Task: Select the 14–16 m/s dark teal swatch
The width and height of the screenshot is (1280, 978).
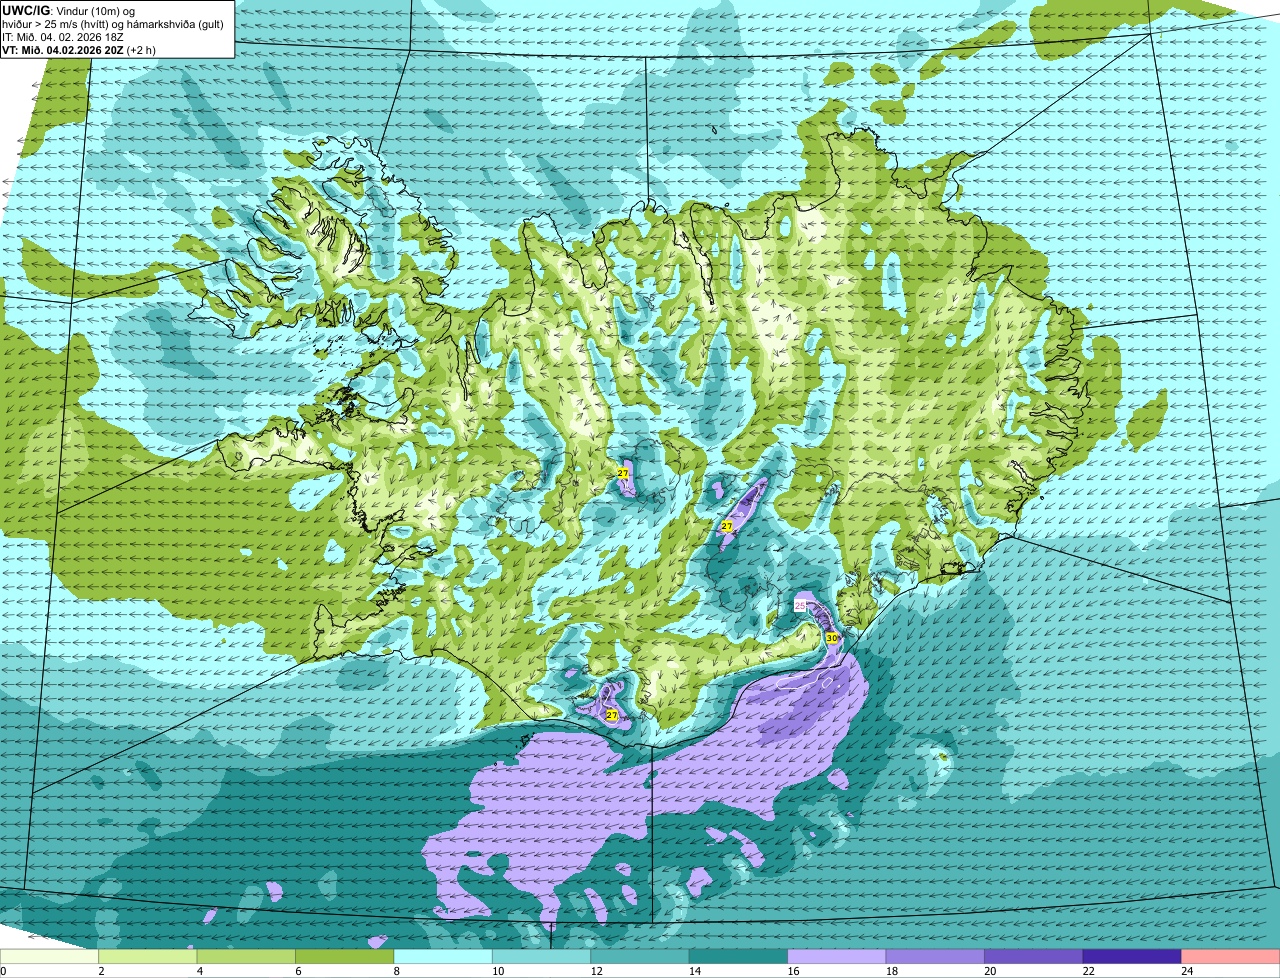Action: click(x=739, y=957)
